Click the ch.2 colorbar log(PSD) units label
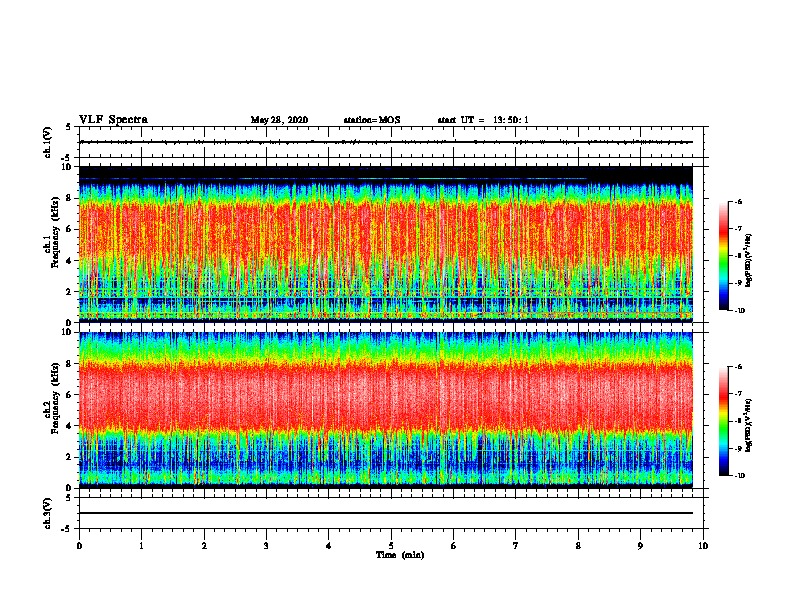This screenshot has width=792, height=612. point(749,425)
